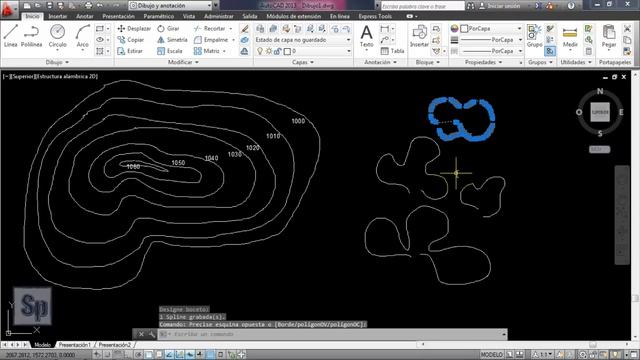The image size is (640, 360).
Task: Select the Círculo tool
Action: (x=58, y=36)
